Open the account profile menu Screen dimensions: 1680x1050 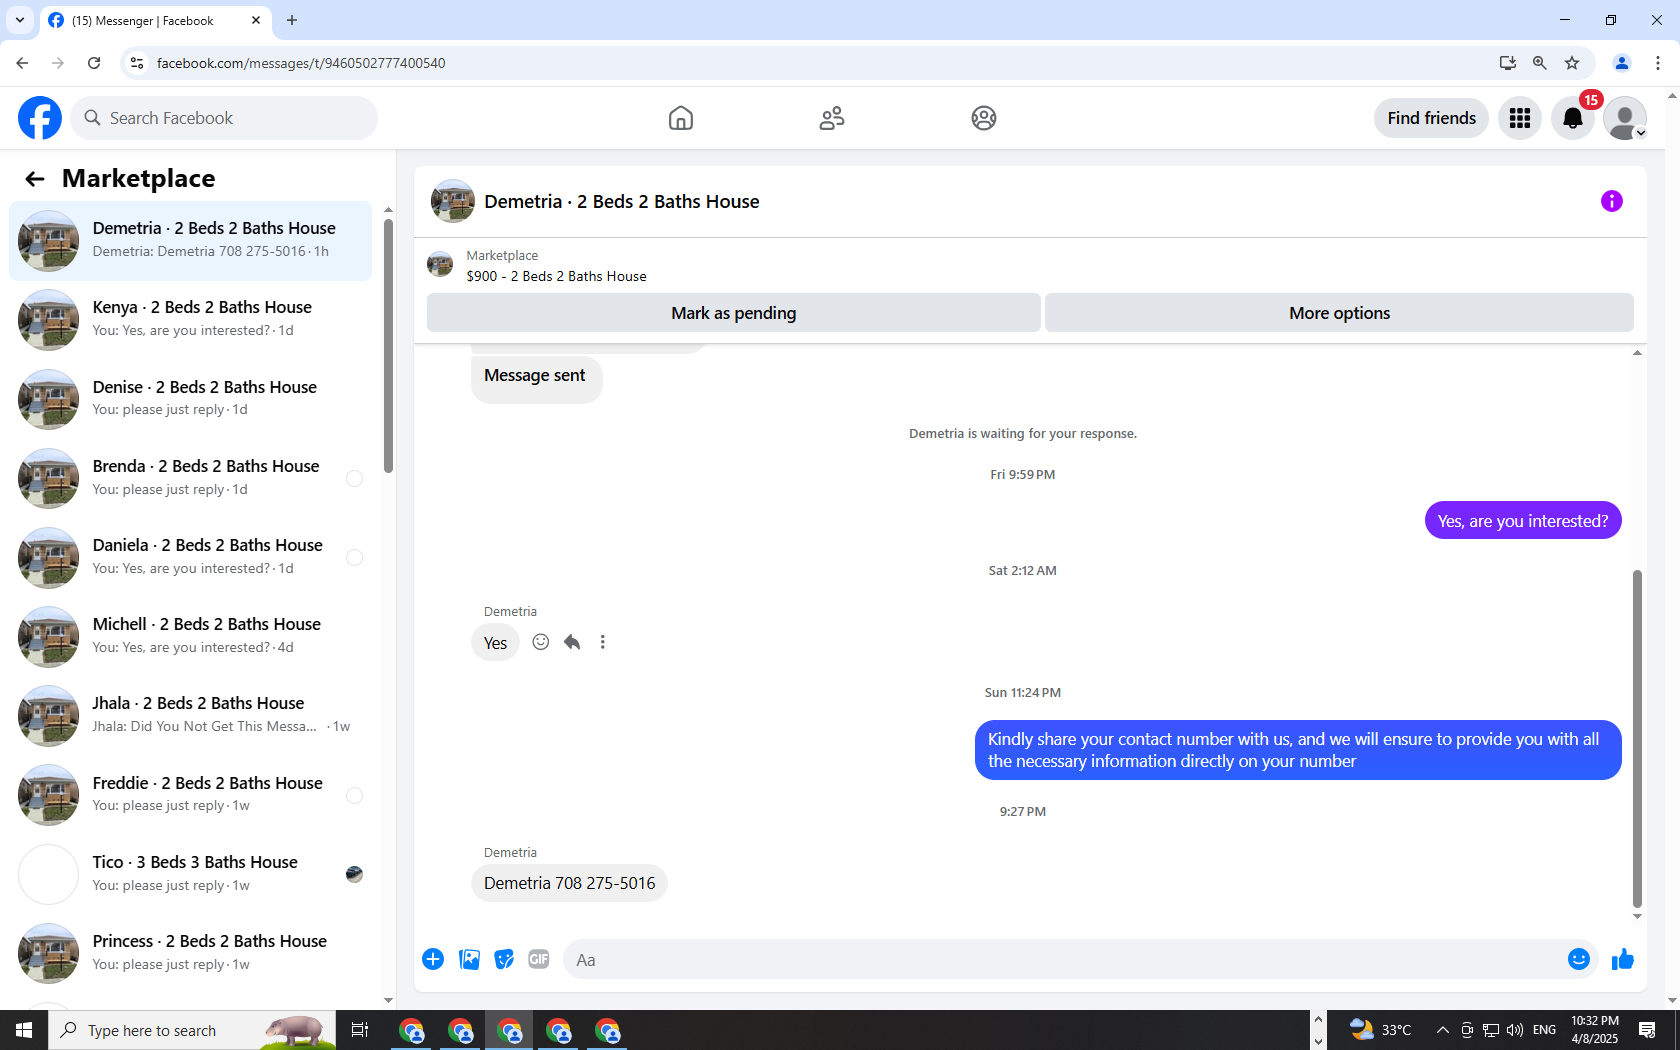1625,118
